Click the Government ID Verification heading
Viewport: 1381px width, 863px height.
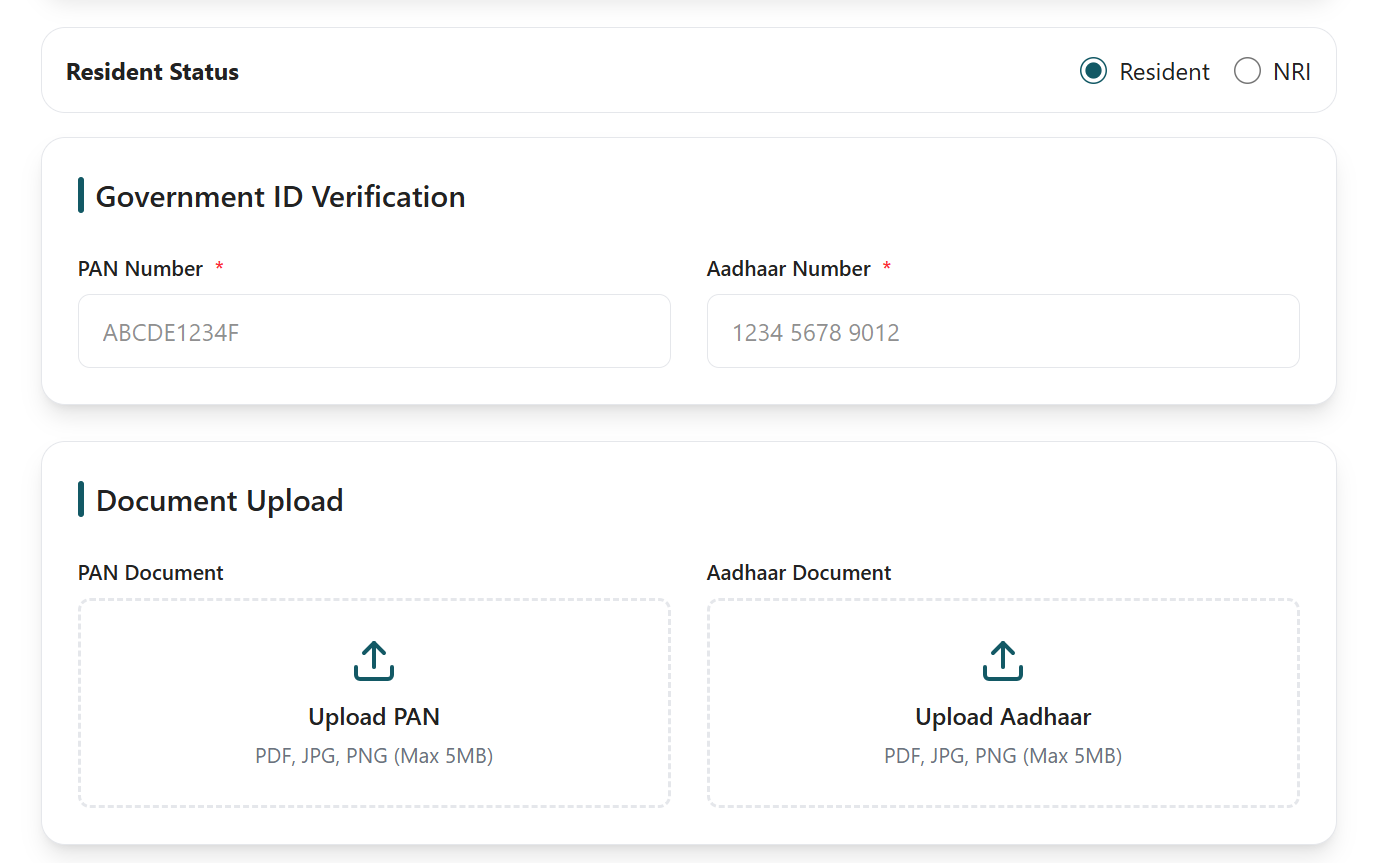click(x=280, y=196)
